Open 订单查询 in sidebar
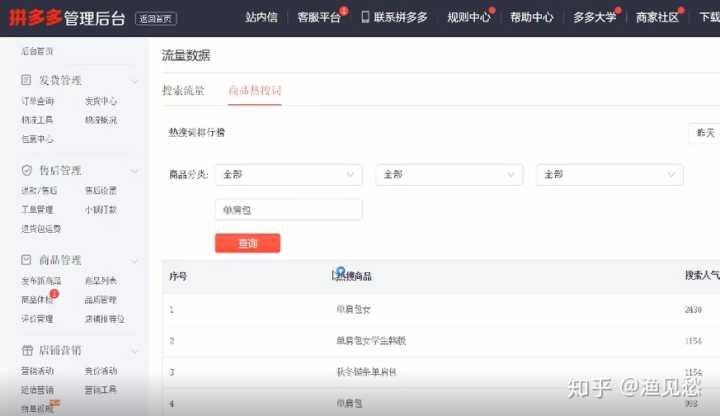This screenshot has height=416, width=720. tap(38, 101)
